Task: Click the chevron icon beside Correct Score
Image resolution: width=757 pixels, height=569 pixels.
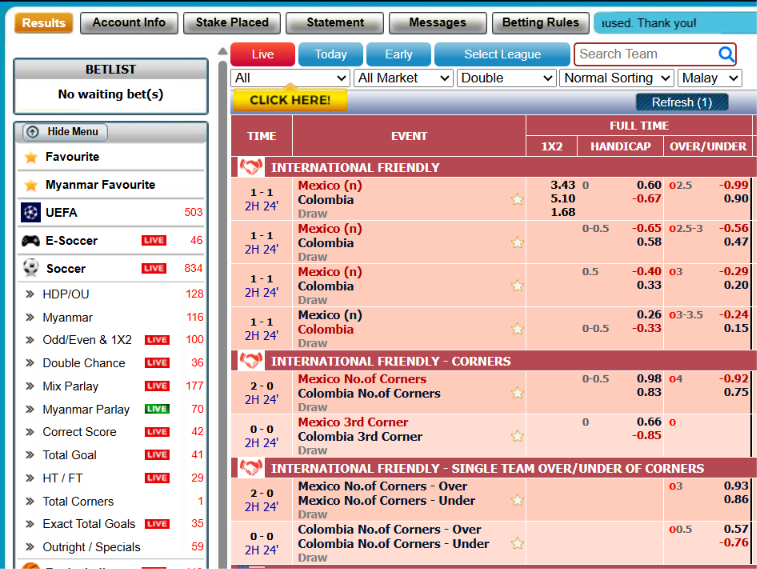Action: [30, 431]
